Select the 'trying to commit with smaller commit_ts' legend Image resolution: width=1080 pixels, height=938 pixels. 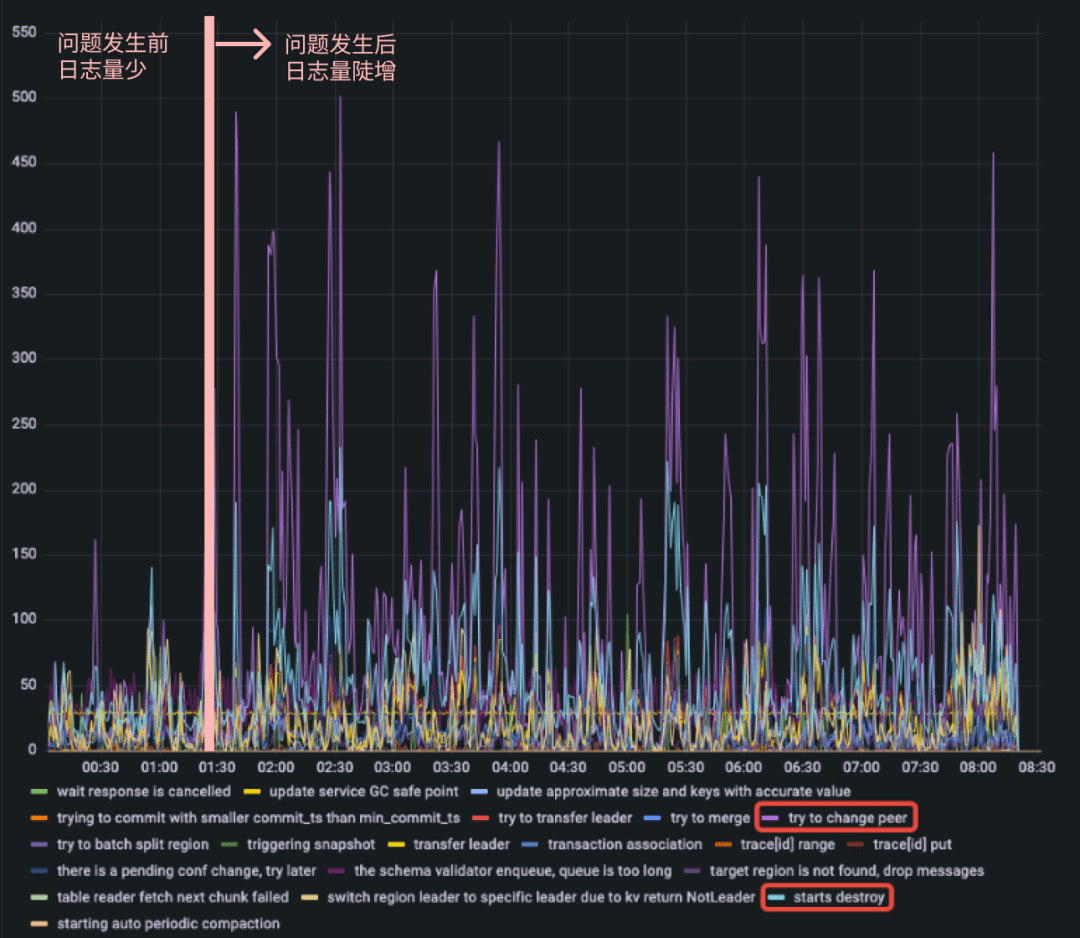click(x=258, y=818)
